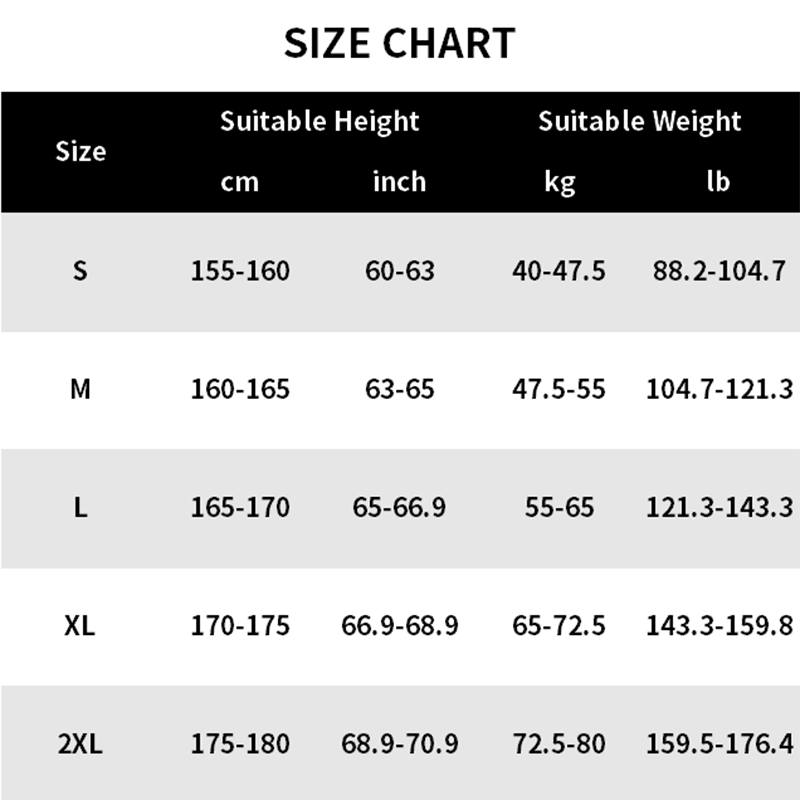Click the Suitable Height header
Screen dimensions: 800x800
[320, 122]
